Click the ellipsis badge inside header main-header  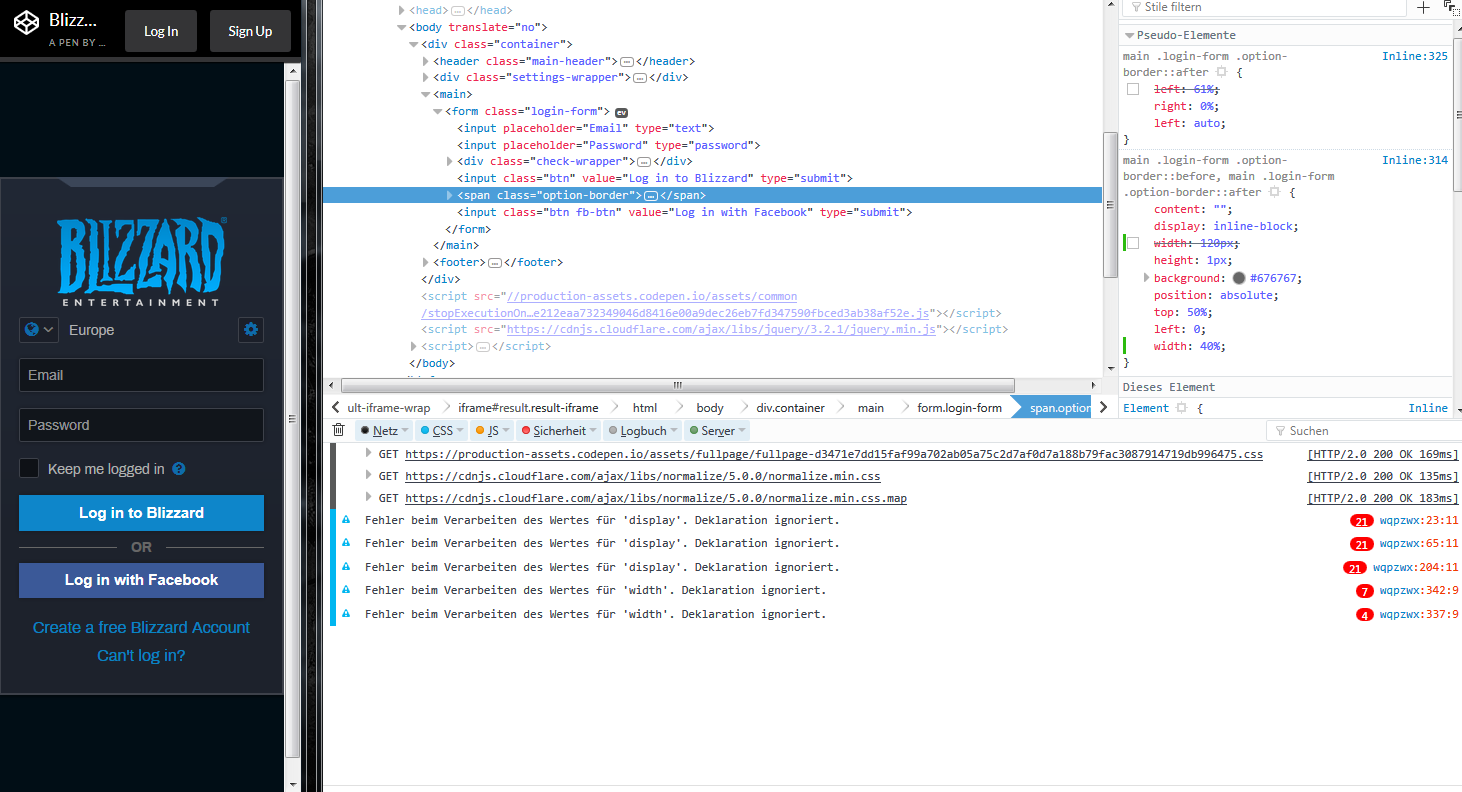tap(626, 61)
